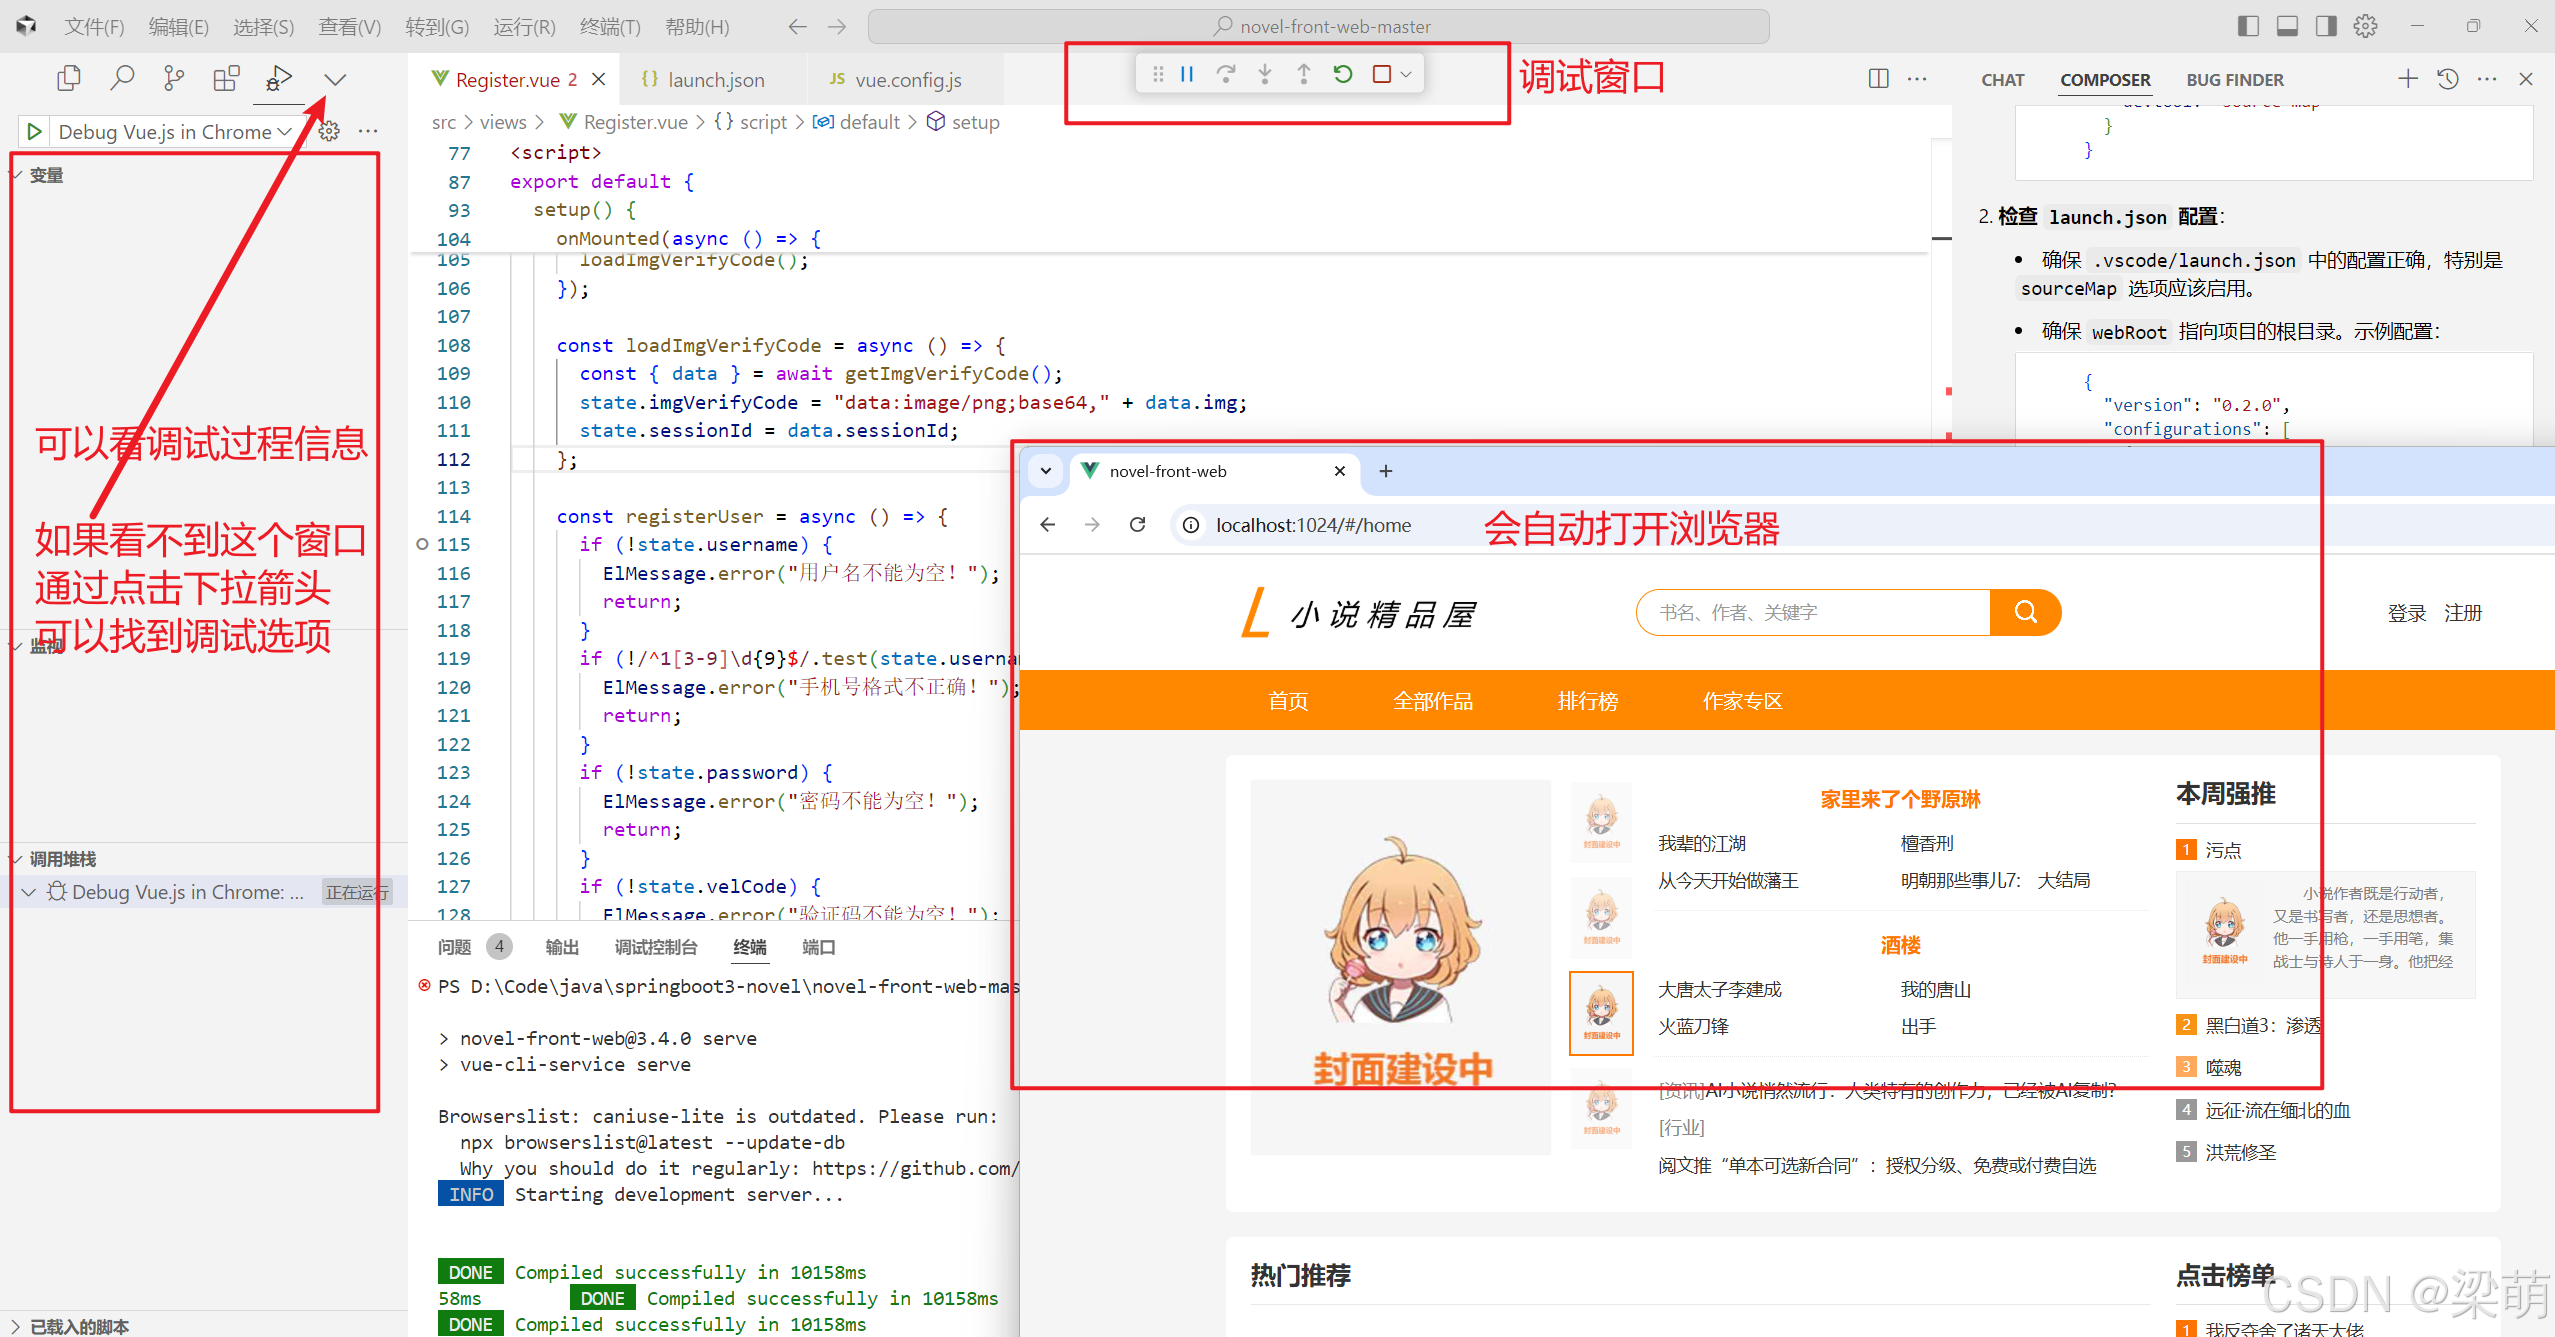This screenshot has height=1337, width=2555.
Task: Open the Source Control view
Action: [174, 78]
